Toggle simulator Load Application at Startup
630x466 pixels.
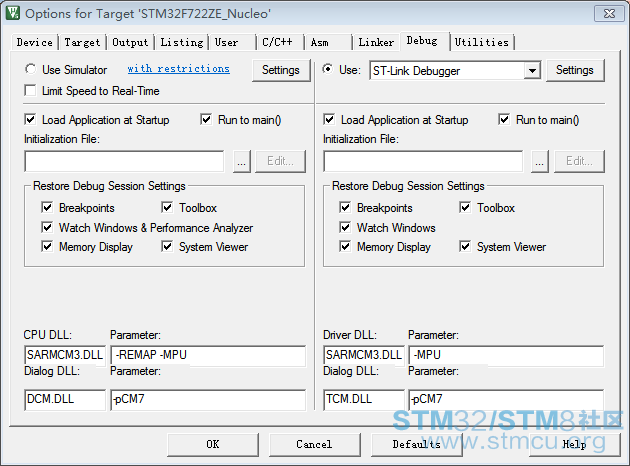click(x=30, y=119)
